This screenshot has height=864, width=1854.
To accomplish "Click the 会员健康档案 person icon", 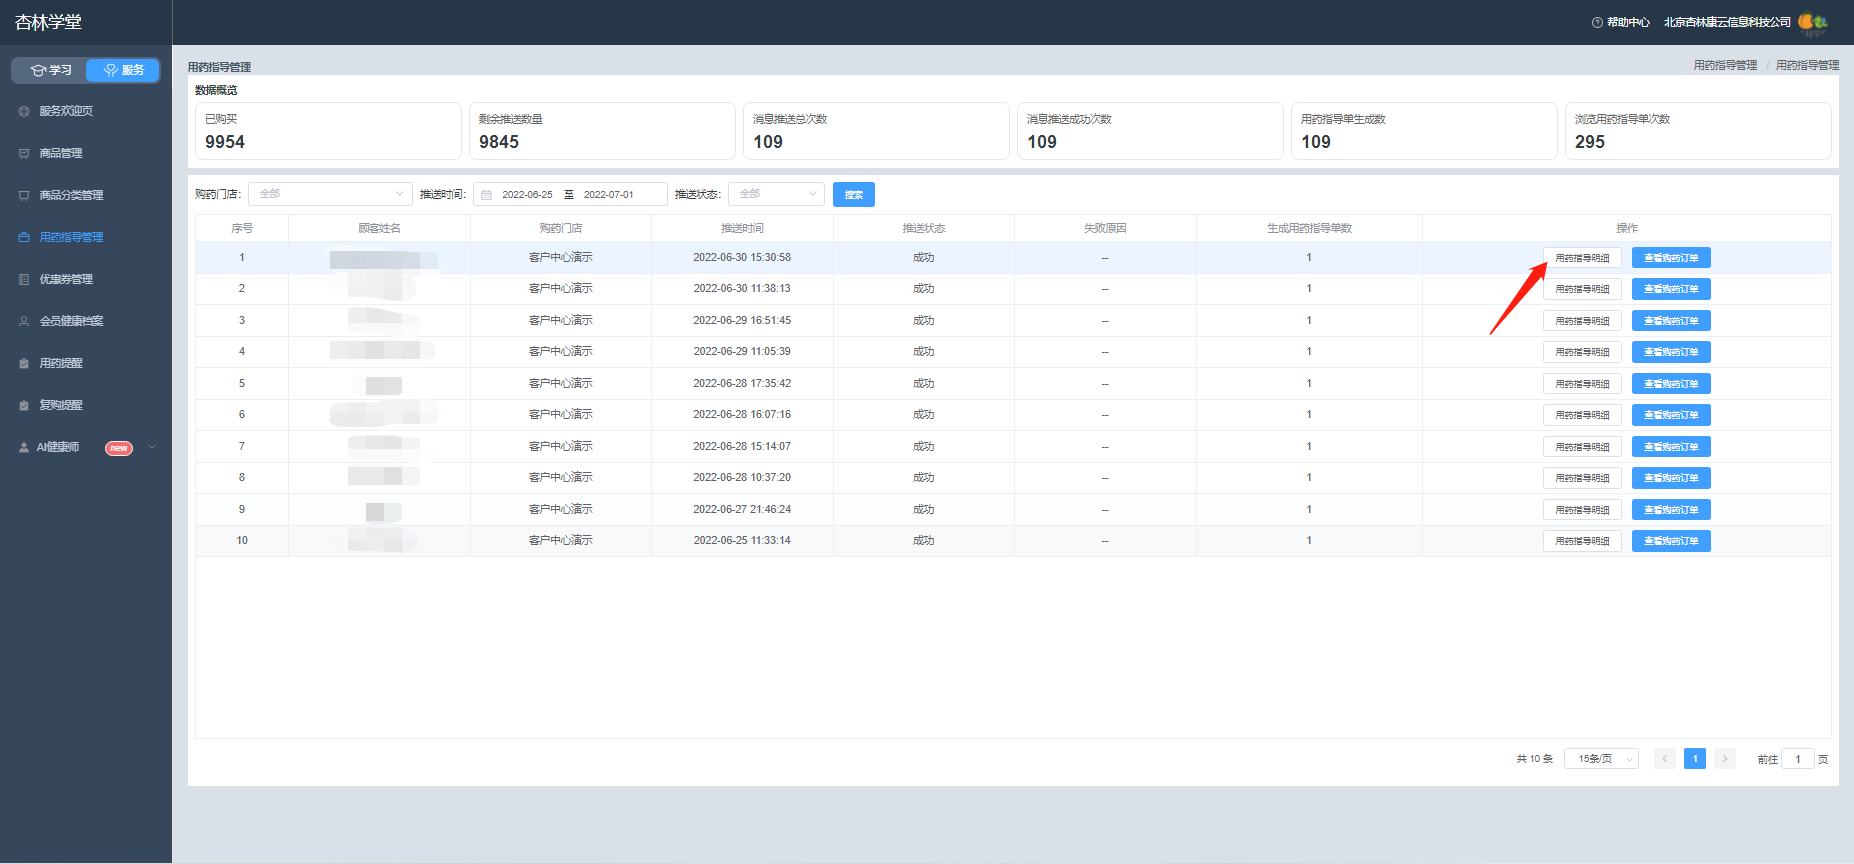I will [24, 321].
